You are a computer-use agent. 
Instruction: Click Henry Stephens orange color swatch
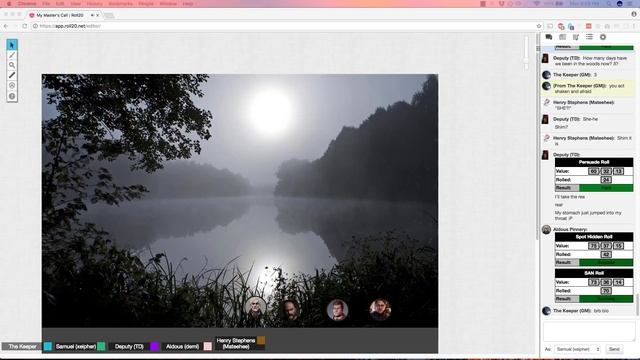261,340
